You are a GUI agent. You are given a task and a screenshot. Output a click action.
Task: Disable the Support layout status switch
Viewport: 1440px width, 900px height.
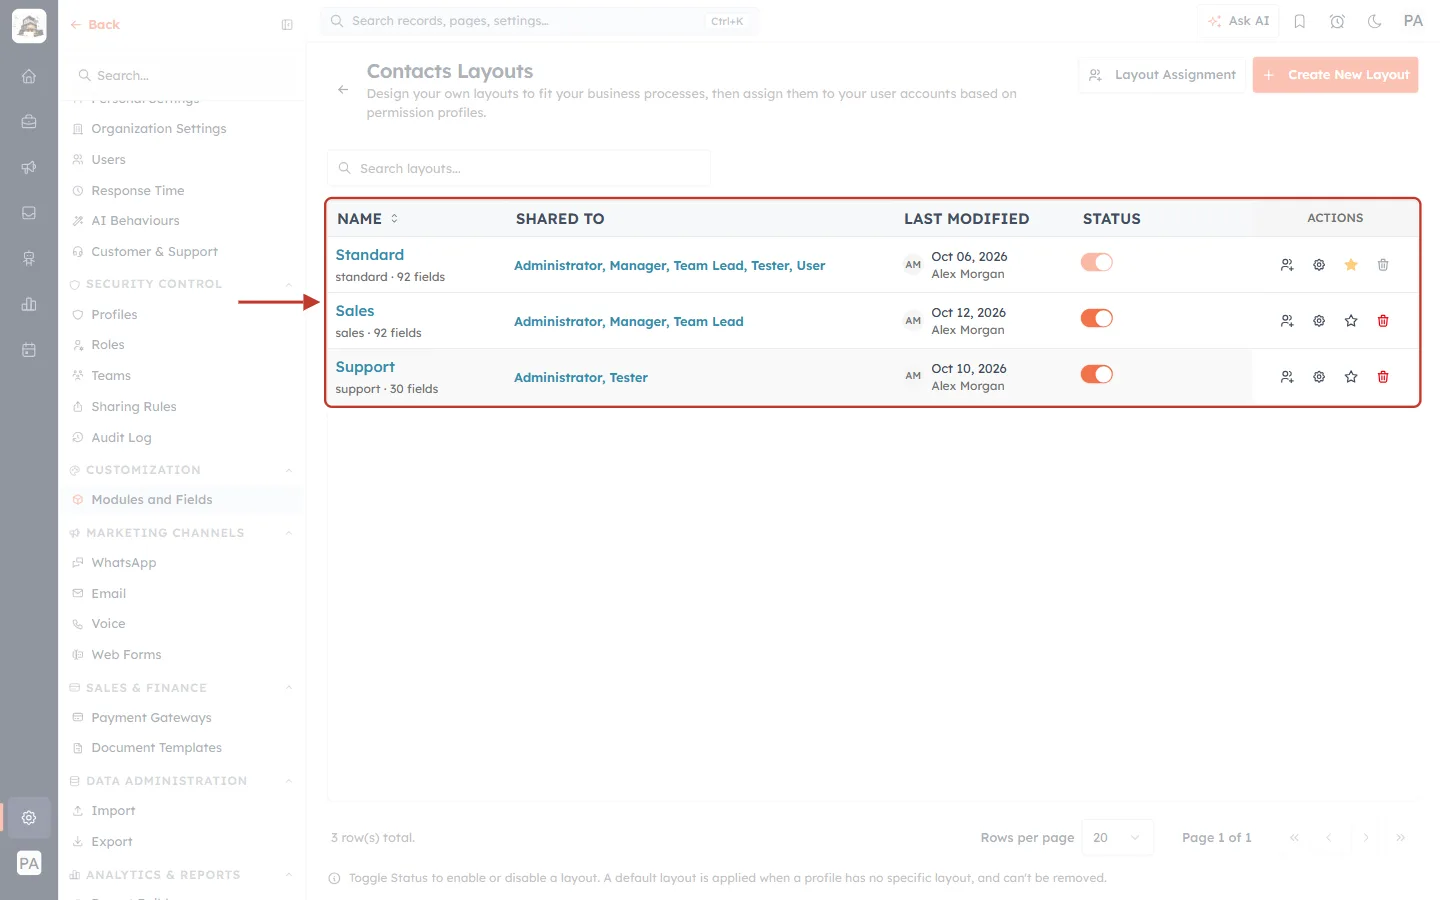[1097, 374]
